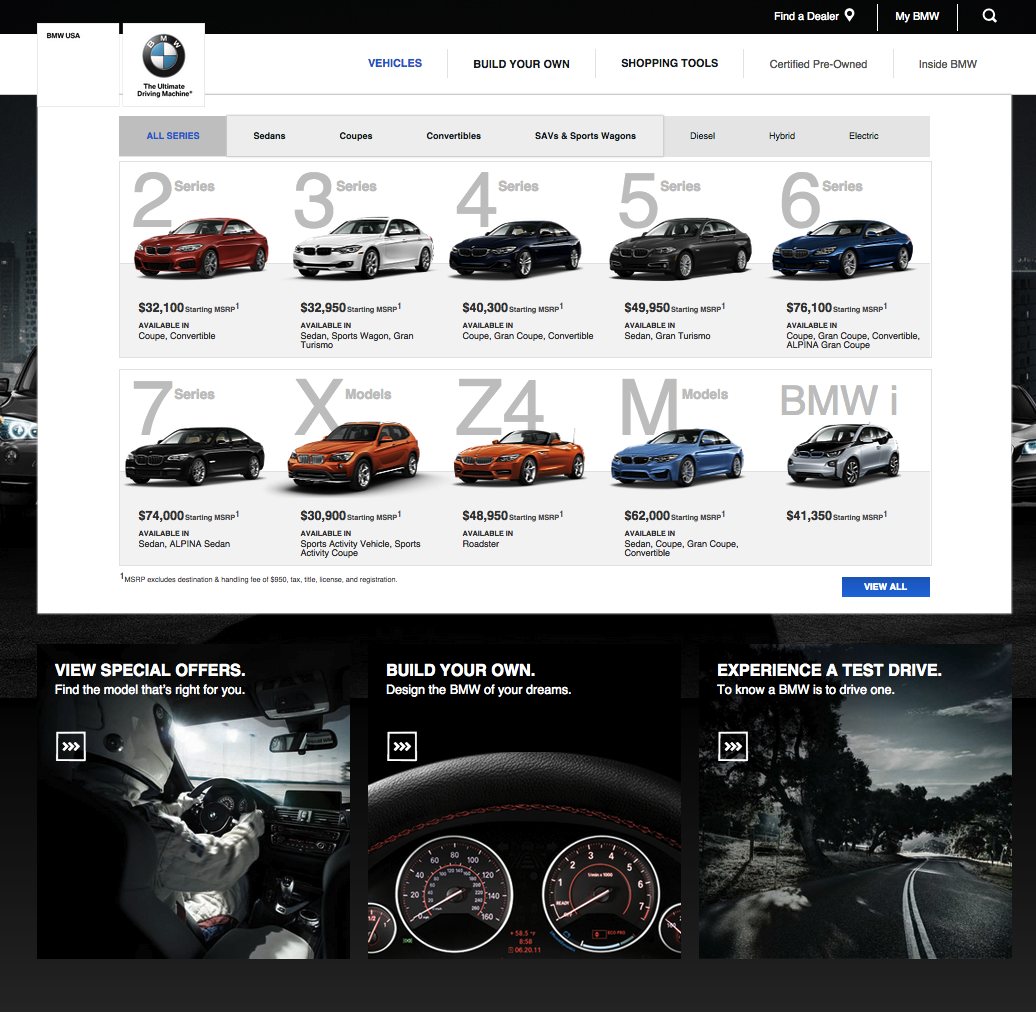
Task: Select the orange X Models SUV image
Action: [x=354, y=455]
